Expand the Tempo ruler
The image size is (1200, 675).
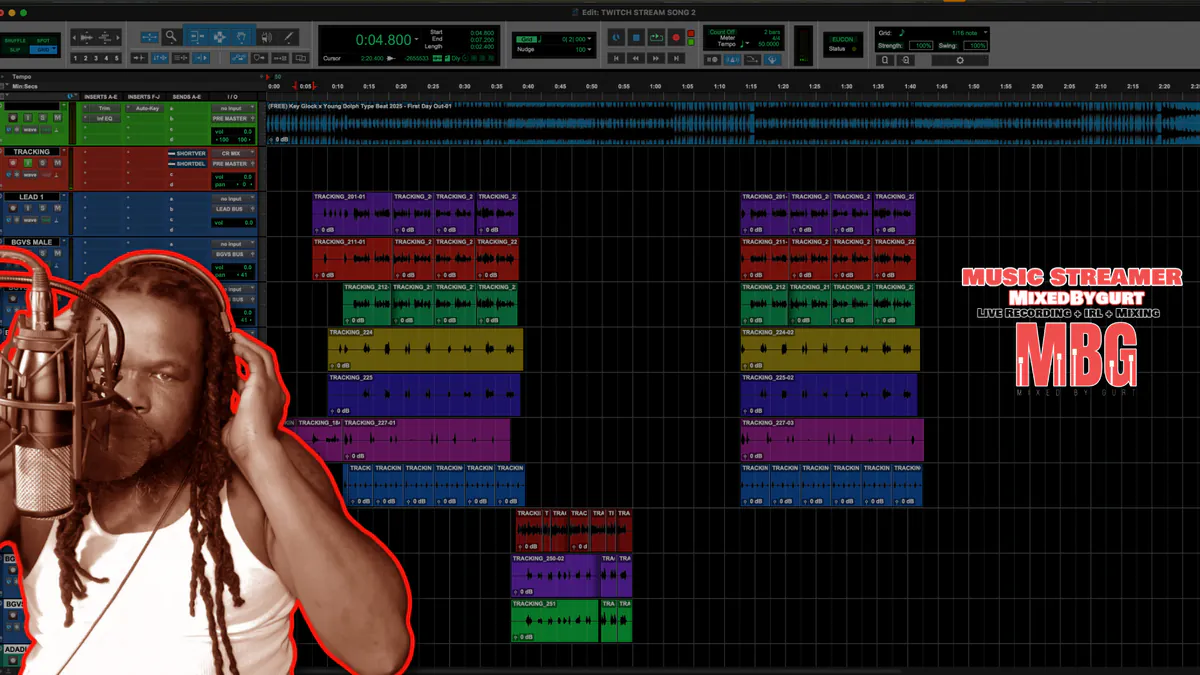(3, 76)
